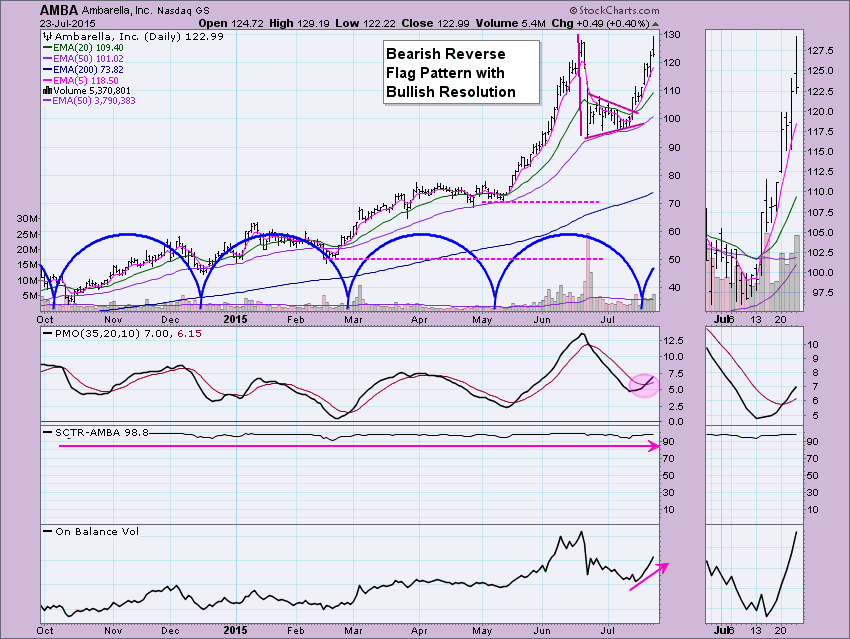Click the High 129.19 value

tap(299, 23)
